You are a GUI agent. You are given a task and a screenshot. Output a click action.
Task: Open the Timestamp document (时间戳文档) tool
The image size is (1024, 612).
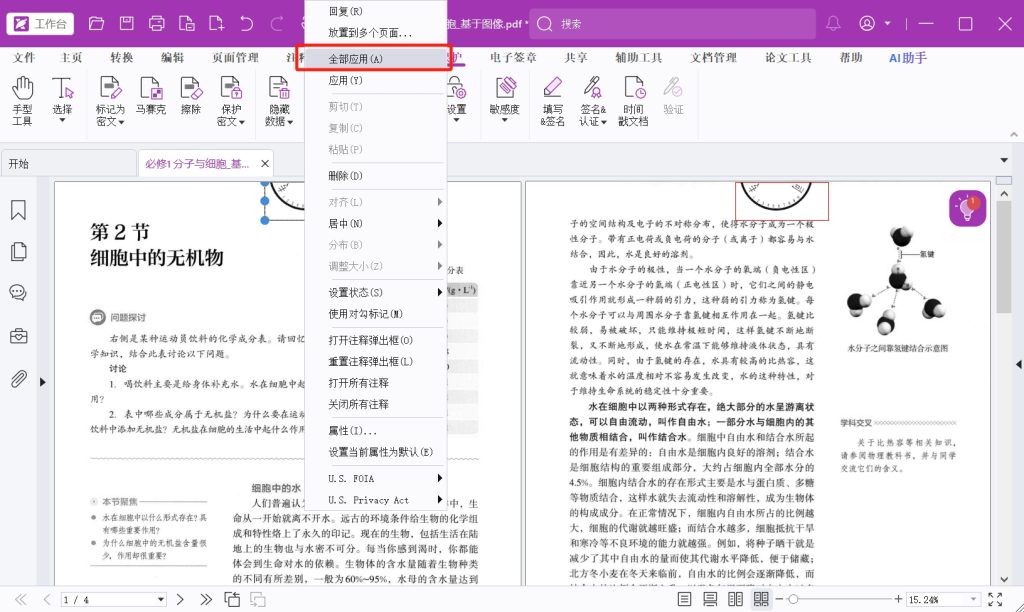pyautogui.click(x=633, y=100)
